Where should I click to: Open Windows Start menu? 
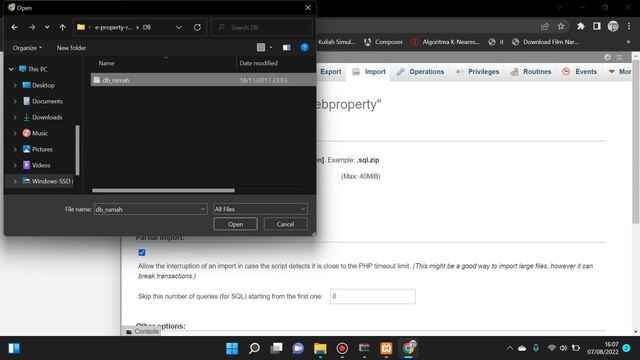click(x=232, y=348)
